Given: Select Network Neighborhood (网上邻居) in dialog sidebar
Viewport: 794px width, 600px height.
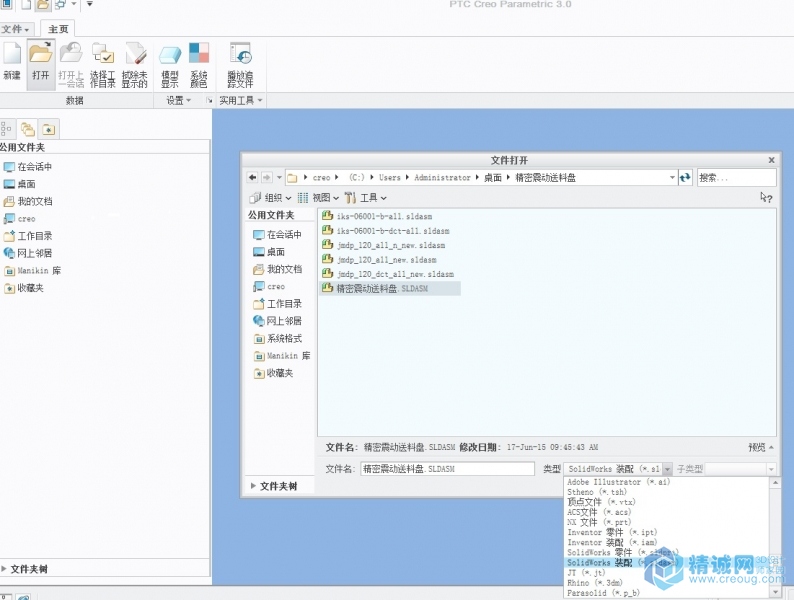Looking at the screenshot, I should [x=277, y=321].
